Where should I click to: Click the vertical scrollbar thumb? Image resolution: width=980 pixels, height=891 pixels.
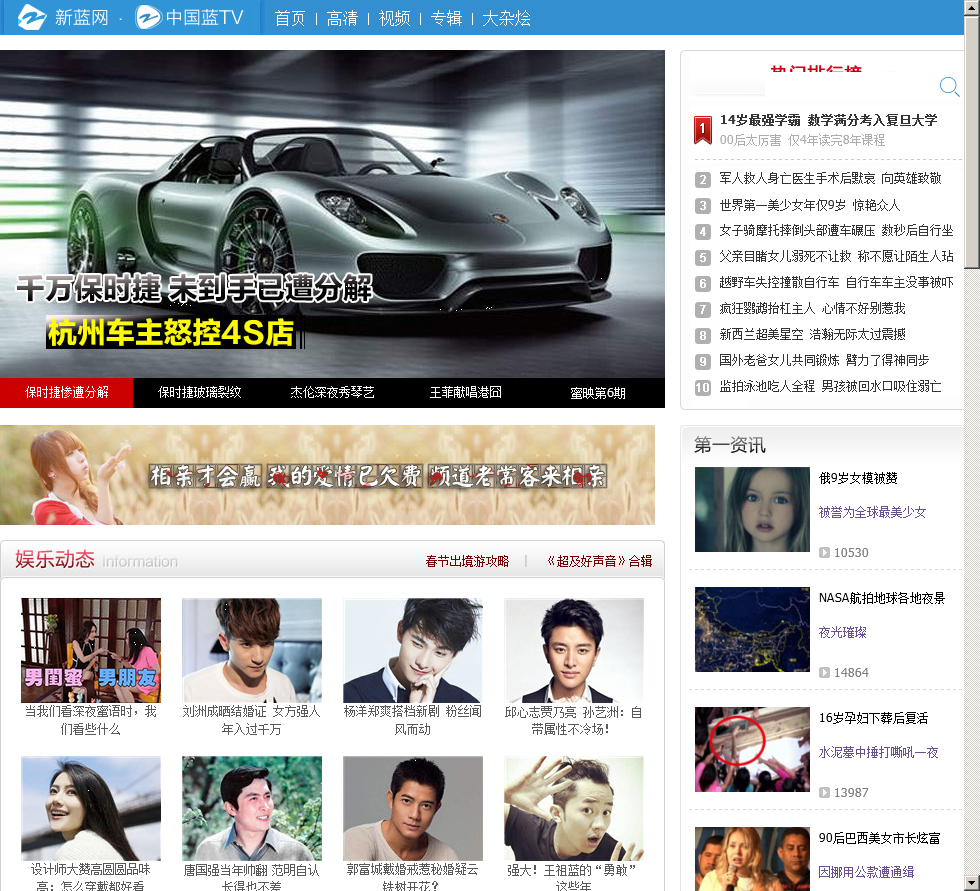tap(972, 141)
